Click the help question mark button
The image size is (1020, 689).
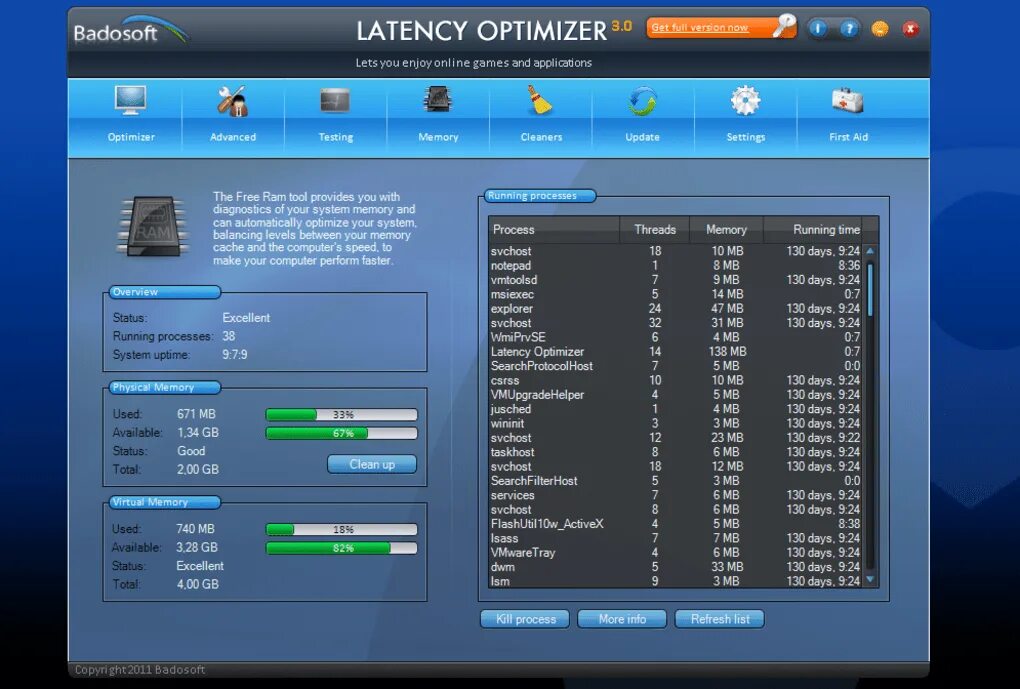848,29
